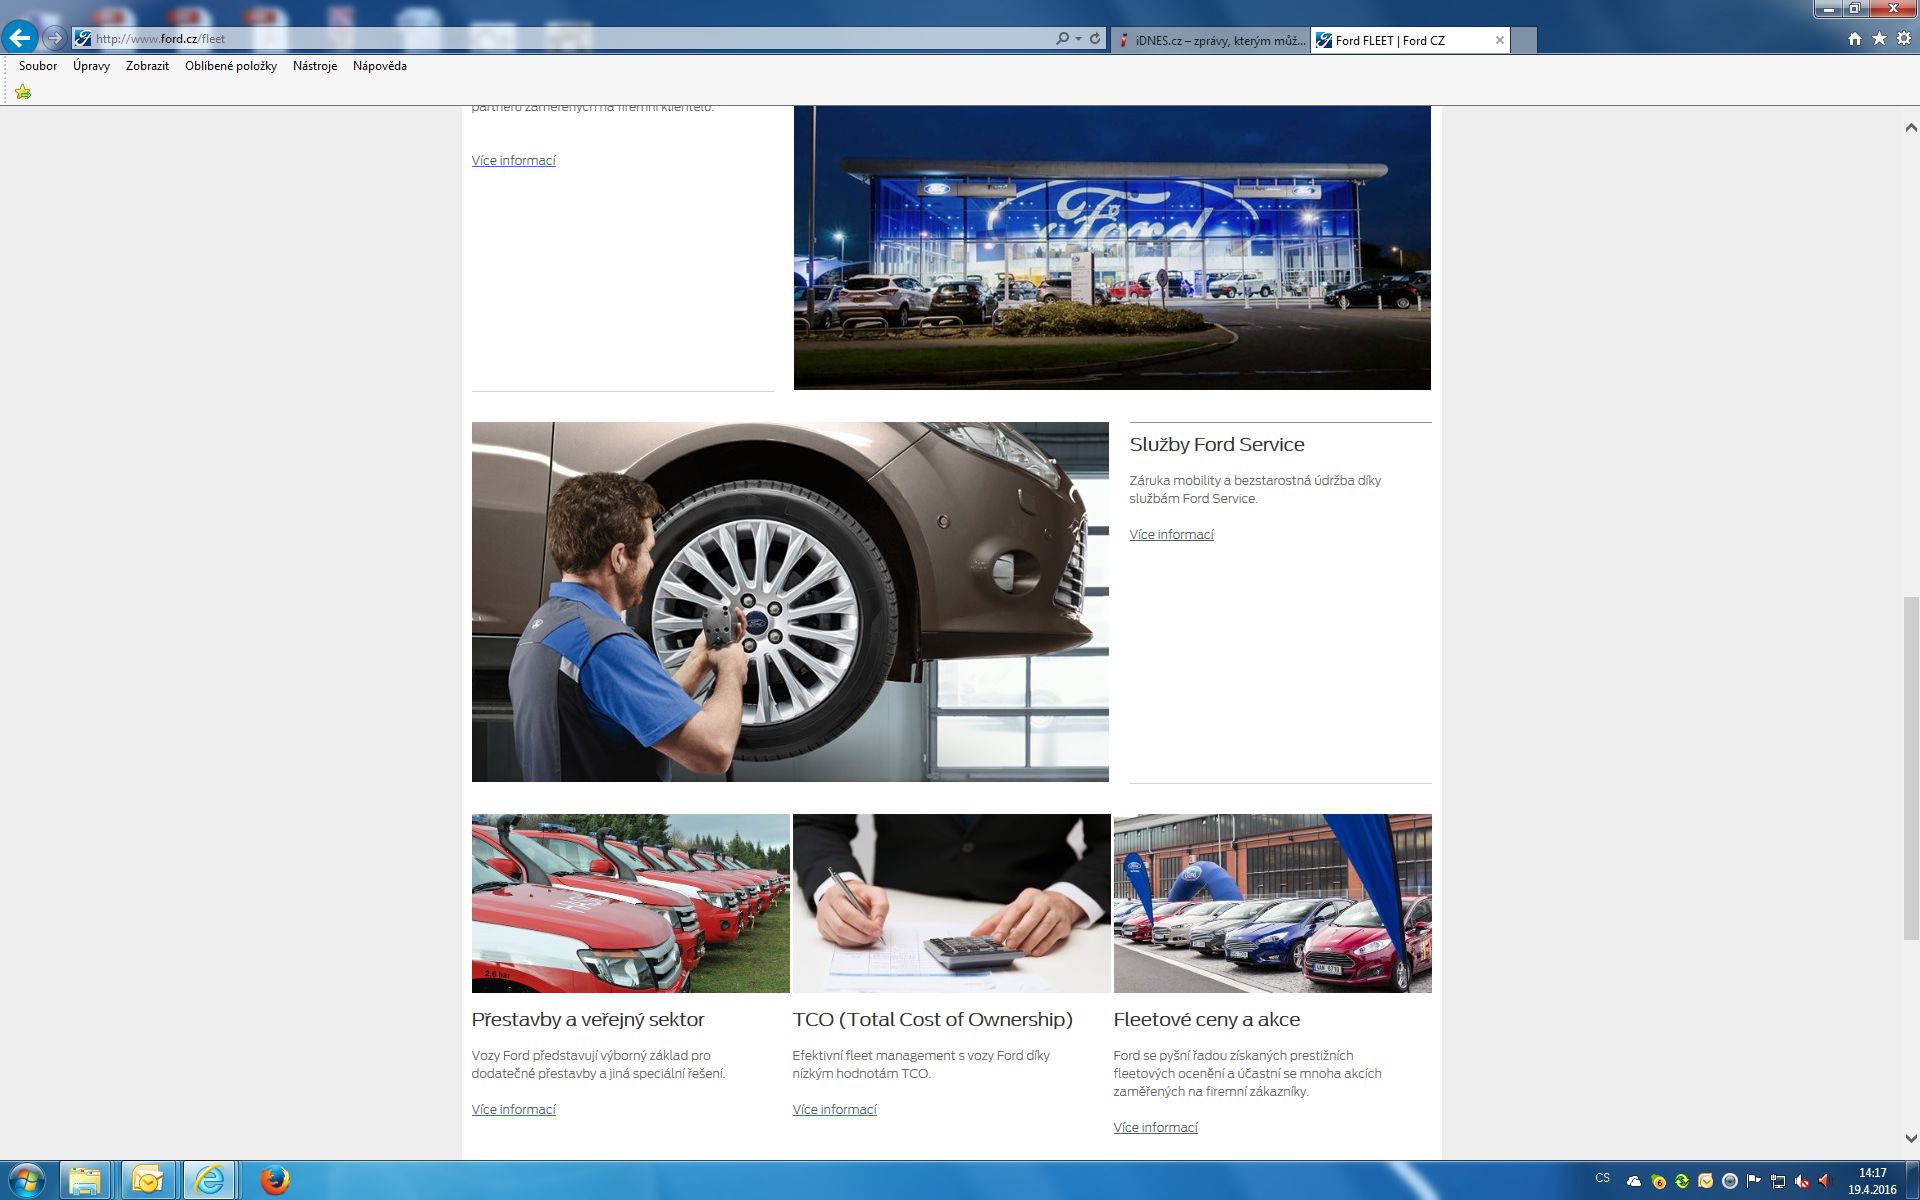Open a new blank tab
Image resolution: width=1920 pixels, height=1200 pixels.
[x=1524, y=41]
